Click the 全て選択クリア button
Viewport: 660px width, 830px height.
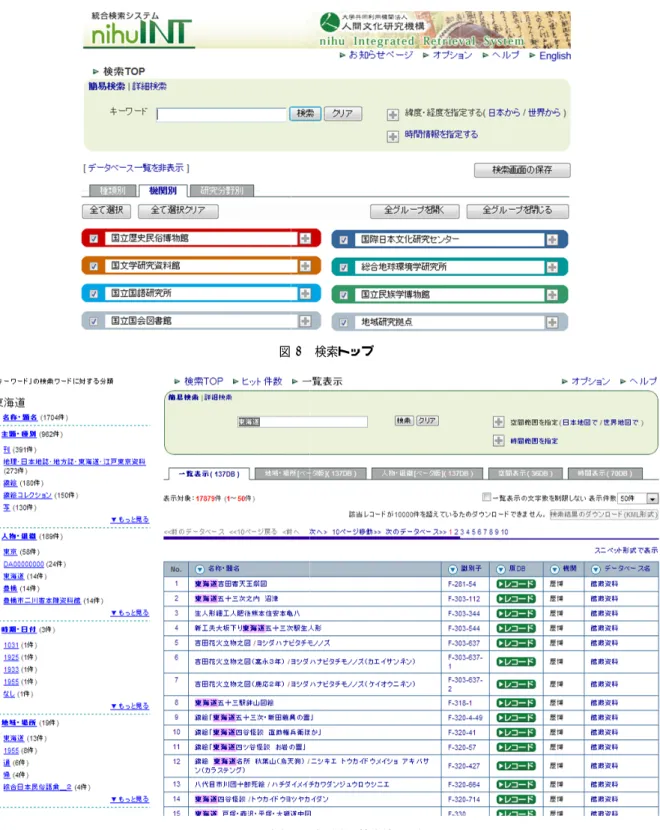pyautogui.click(x=178, y=210)
